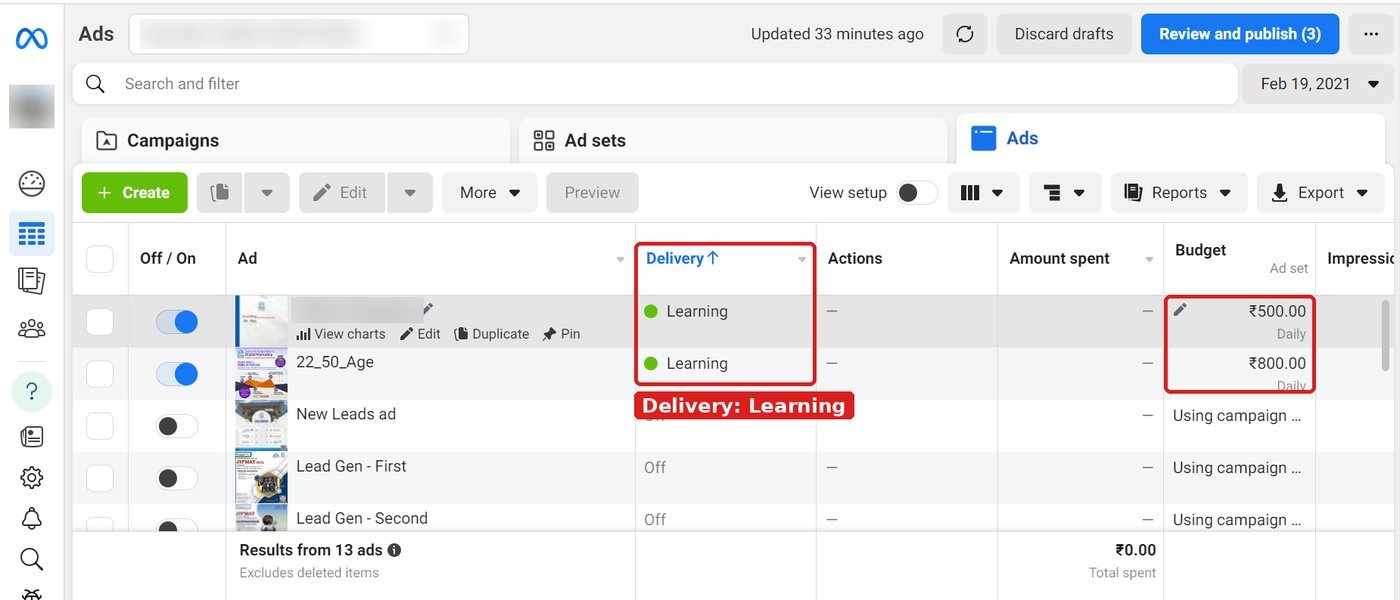Open the three-dots more options button
This screenshot has width=1400, height=600.
(1371, 34)
